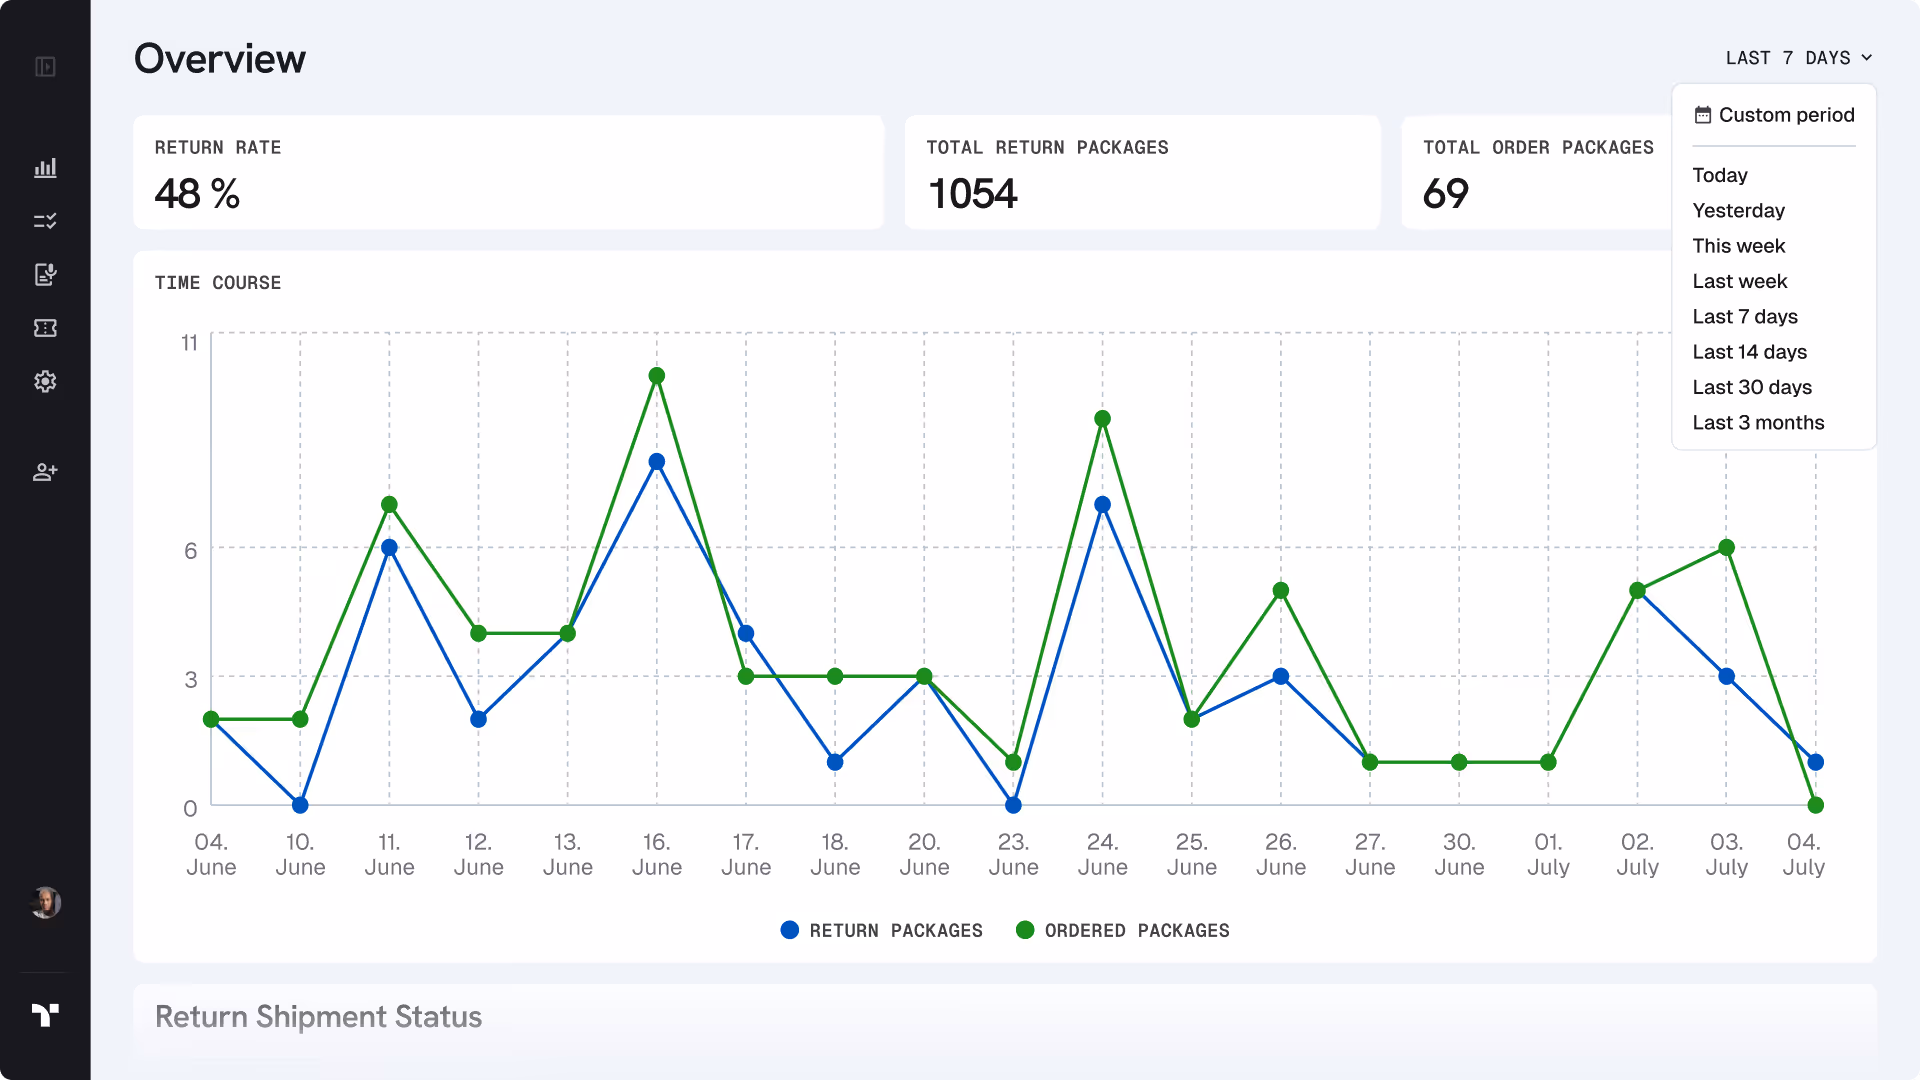Open the ticket/voucher icon in sidebar
The width and height of the screenshot is (1920, 1080).
tap(45, 328)
